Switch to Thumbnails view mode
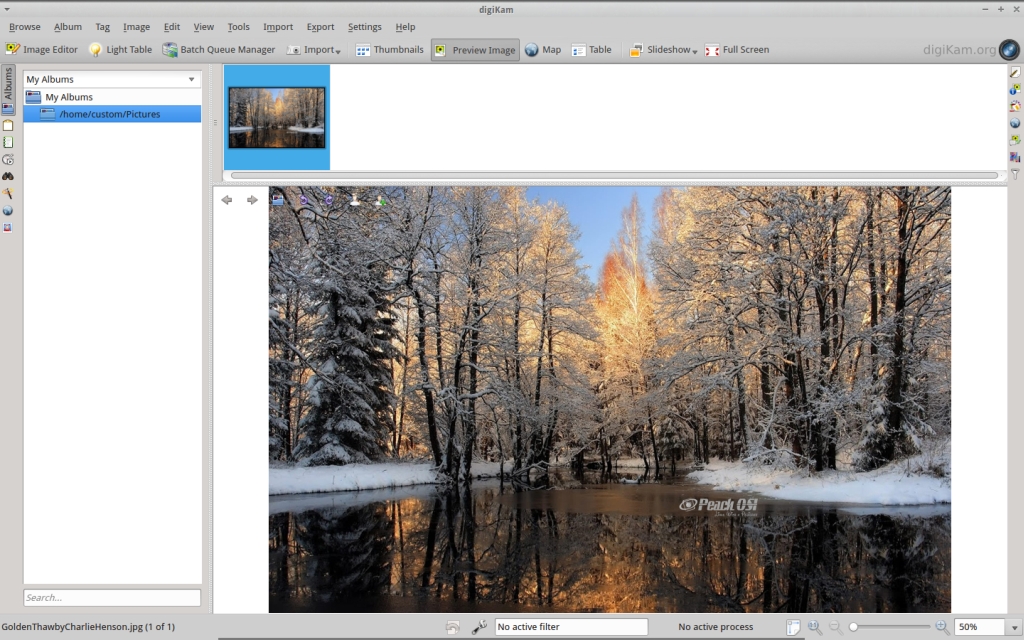The width and height of the screenshot is (1024, 640). (x=389, y=50)
